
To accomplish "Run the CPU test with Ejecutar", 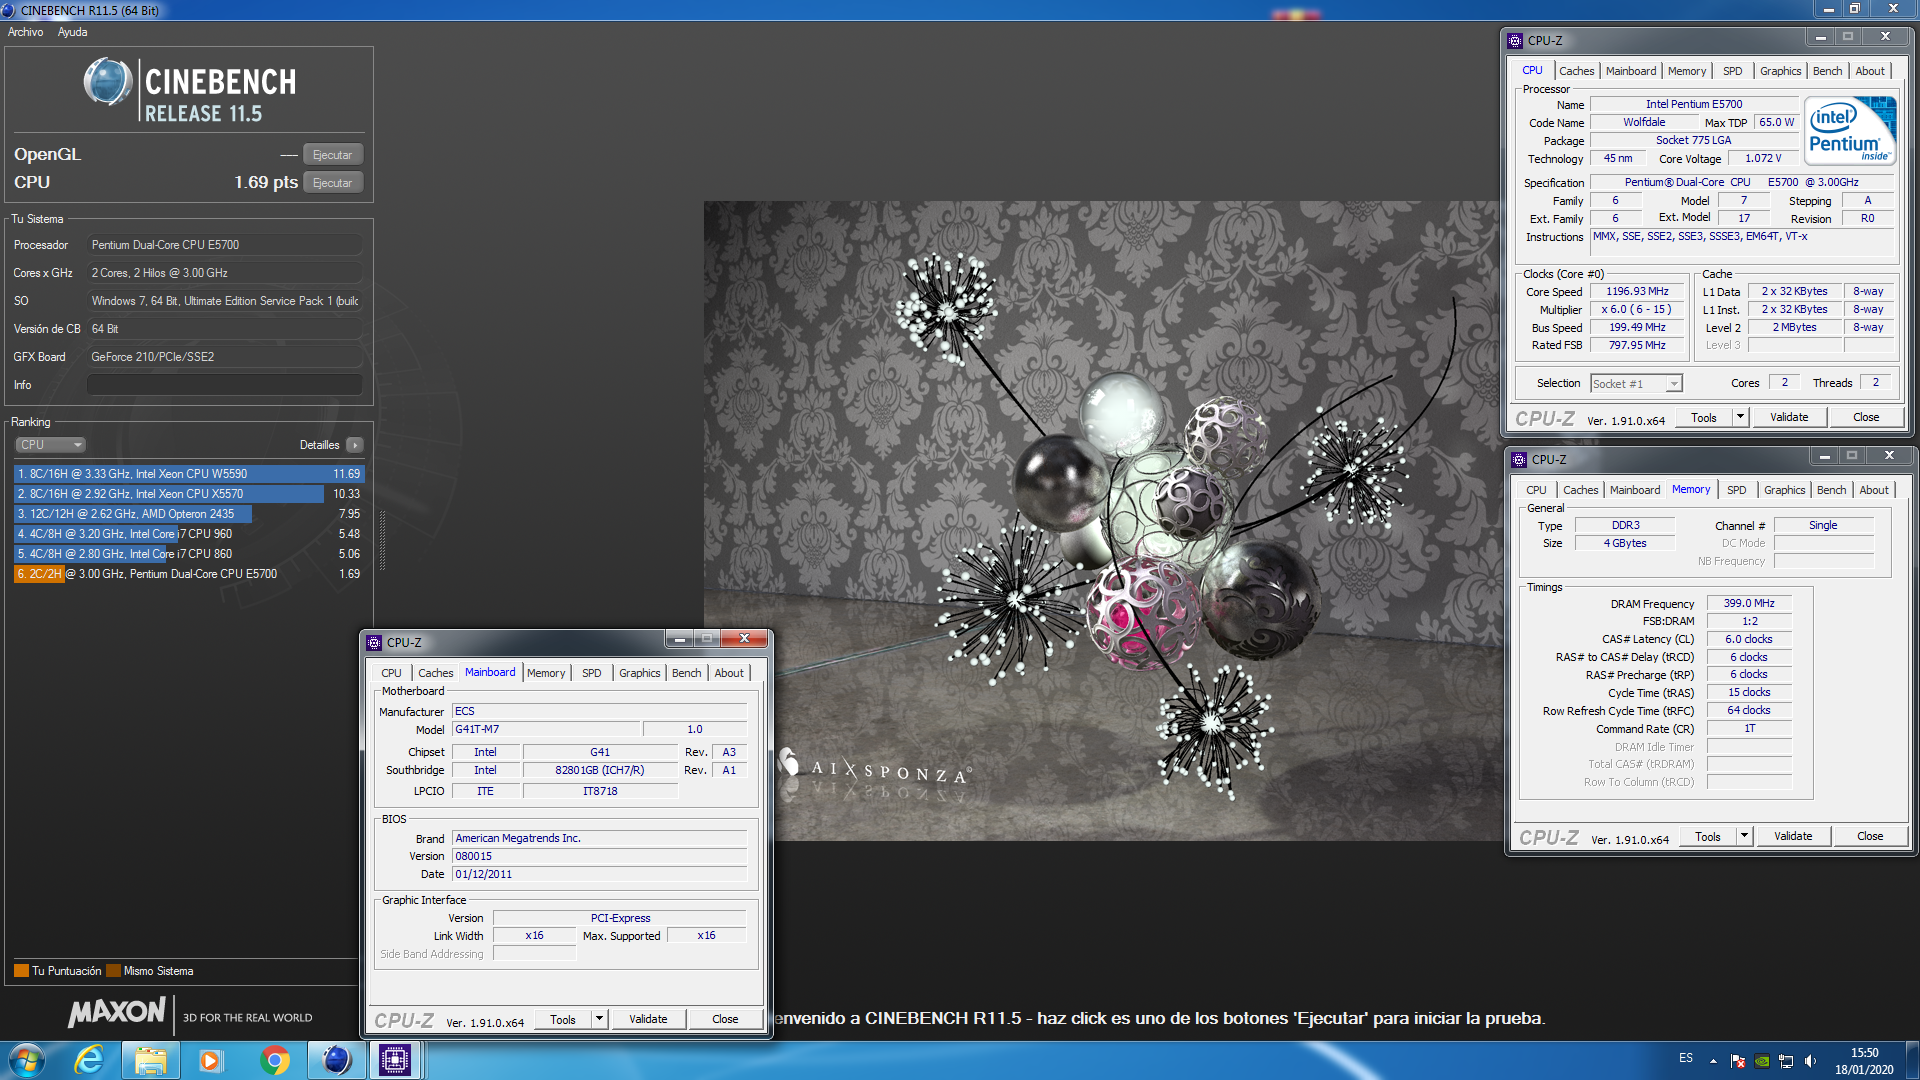I will tap(332, 183).
